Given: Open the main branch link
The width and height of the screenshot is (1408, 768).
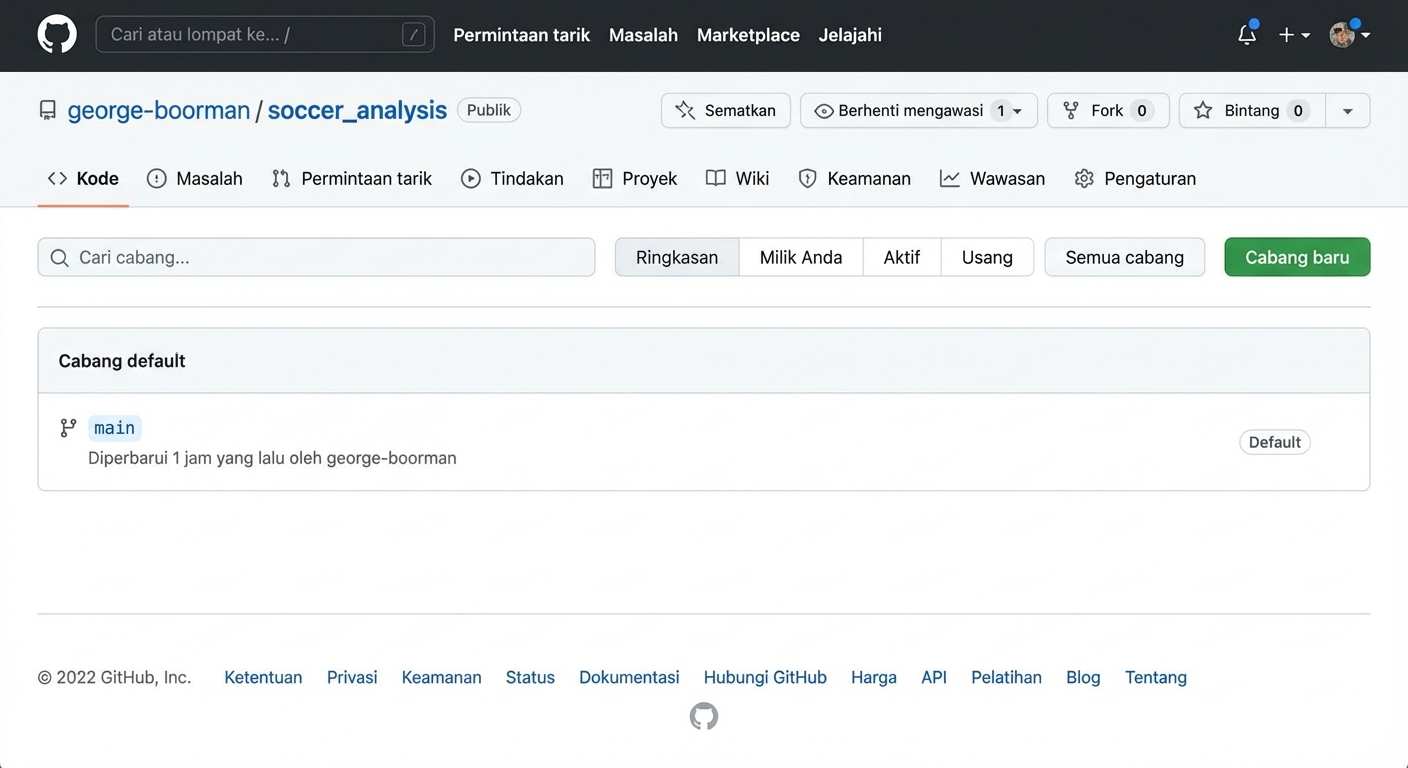Looking at the screenshot, I should click(x=115, y=428).
